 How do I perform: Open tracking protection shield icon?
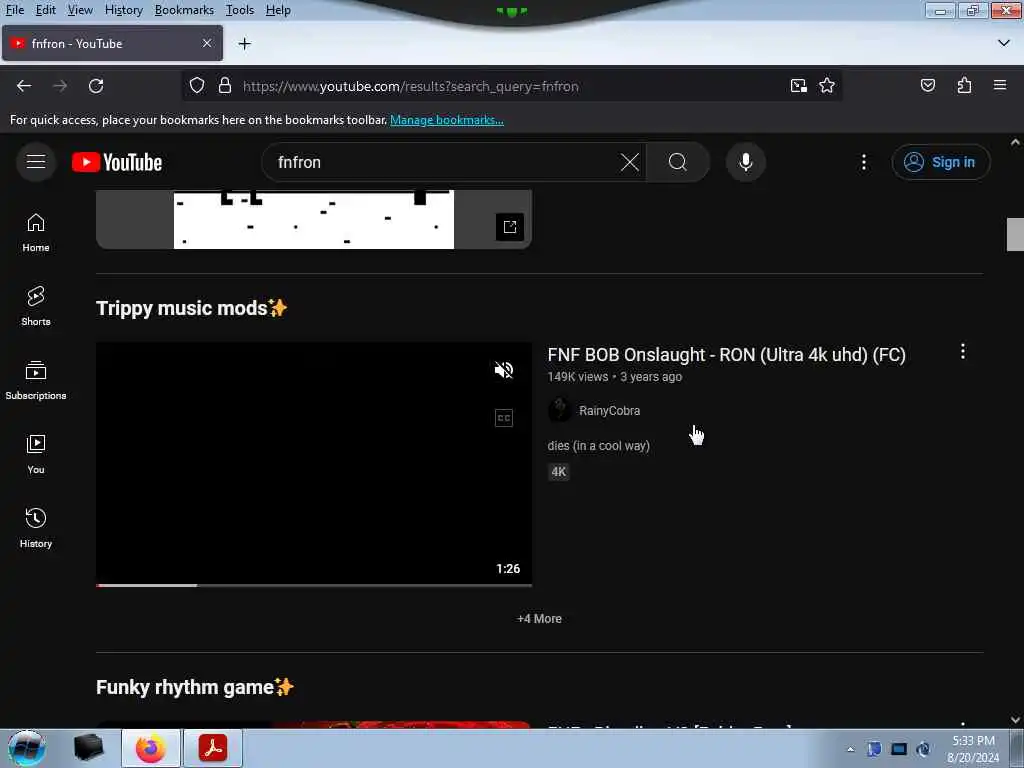(197, 86)
